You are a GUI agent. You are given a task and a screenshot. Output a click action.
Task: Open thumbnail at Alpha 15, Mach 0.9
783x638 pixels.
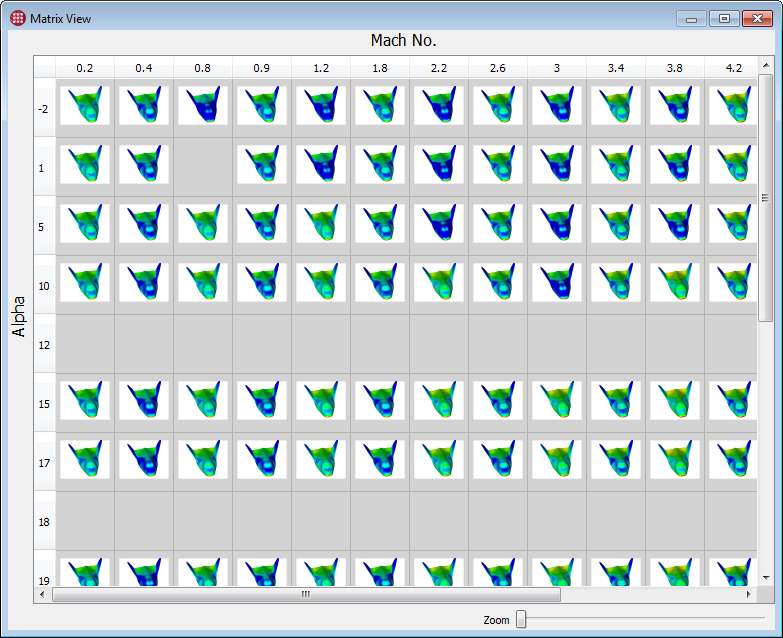click(x=262, y=400)
